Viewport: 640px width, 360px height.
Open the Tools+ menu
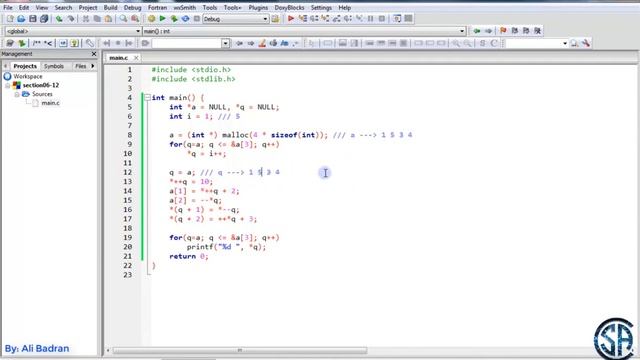point(232,8)
